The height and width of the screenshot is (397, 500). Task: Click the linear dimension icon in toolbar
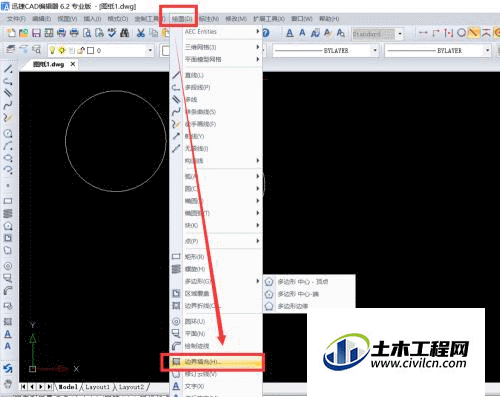pos(423,33)
